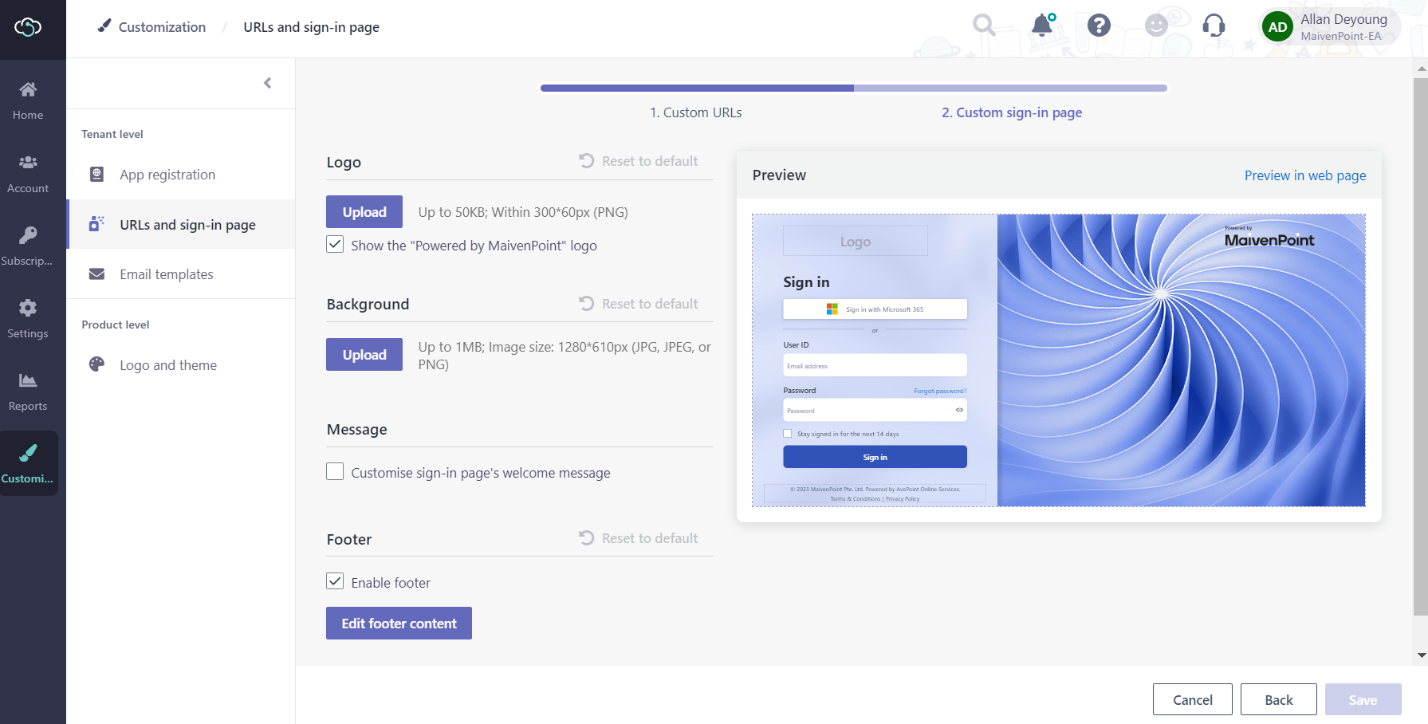Click the smiley feedback icon
This screenshot has height=724, width=1428.
tap(1156, 26)
